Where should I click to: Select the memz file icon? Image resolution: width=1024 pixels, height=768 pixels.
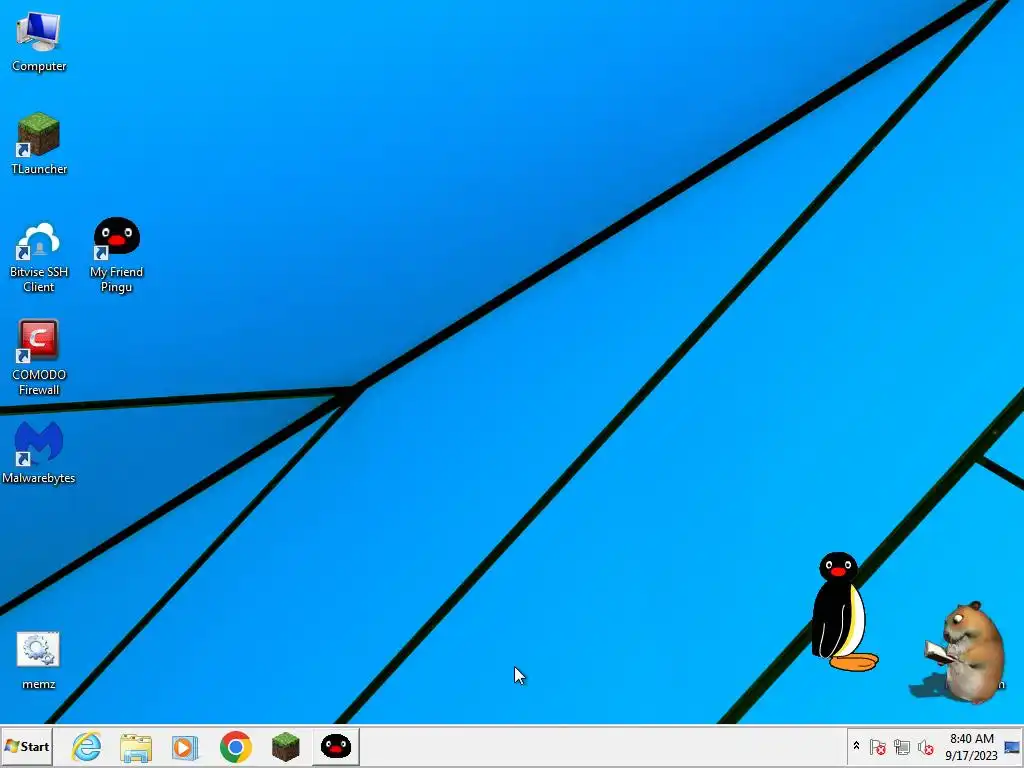click(x=39, y=660)
